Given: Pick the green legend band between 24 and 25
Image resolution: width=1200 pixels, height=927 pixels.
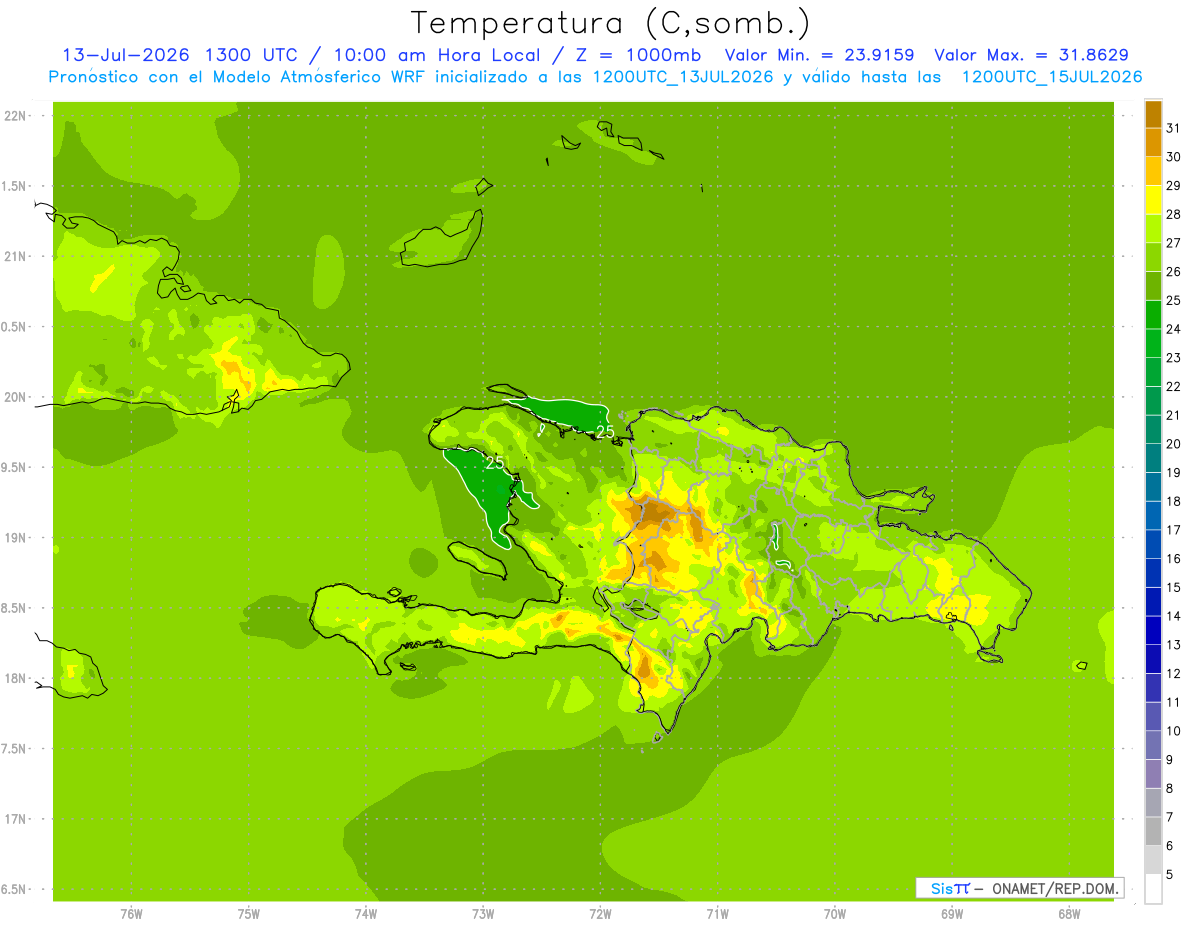Looking at the screenshot, I should 1153,315.
